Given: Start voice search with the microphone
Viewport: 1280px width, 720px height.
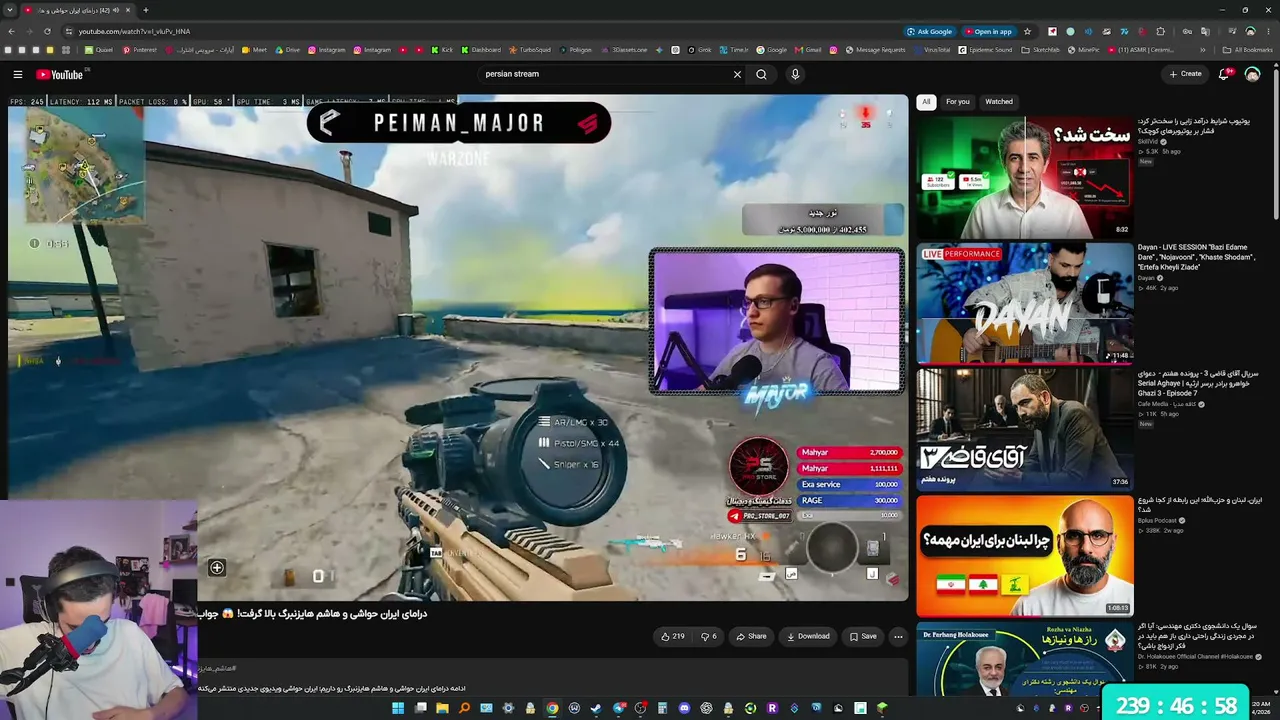Looking at the screenshot, I should click(x=795, y=74).
